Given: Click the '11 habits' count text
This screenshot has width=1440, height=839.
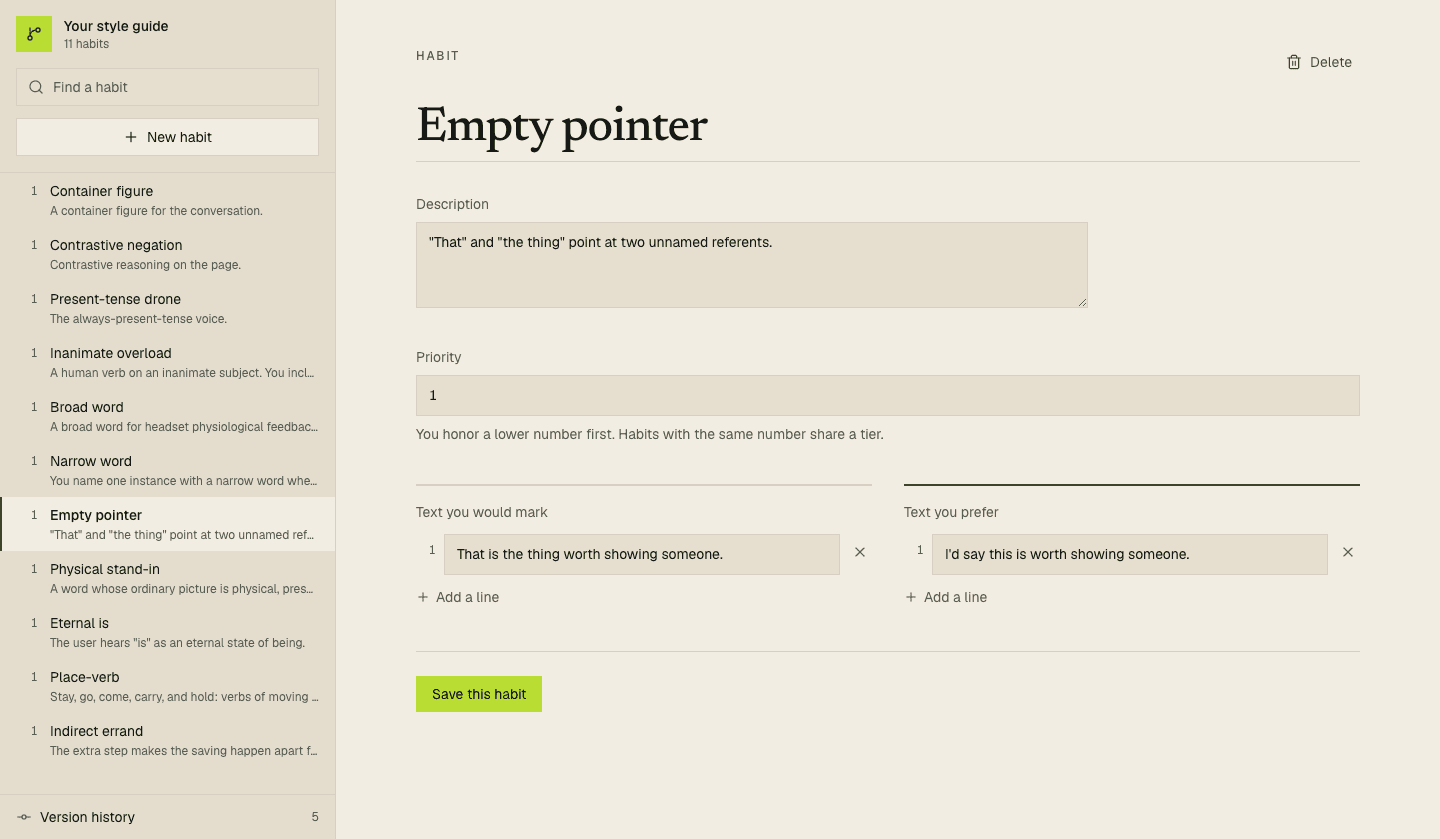Looking at the screenshot, I should (87, 44).
